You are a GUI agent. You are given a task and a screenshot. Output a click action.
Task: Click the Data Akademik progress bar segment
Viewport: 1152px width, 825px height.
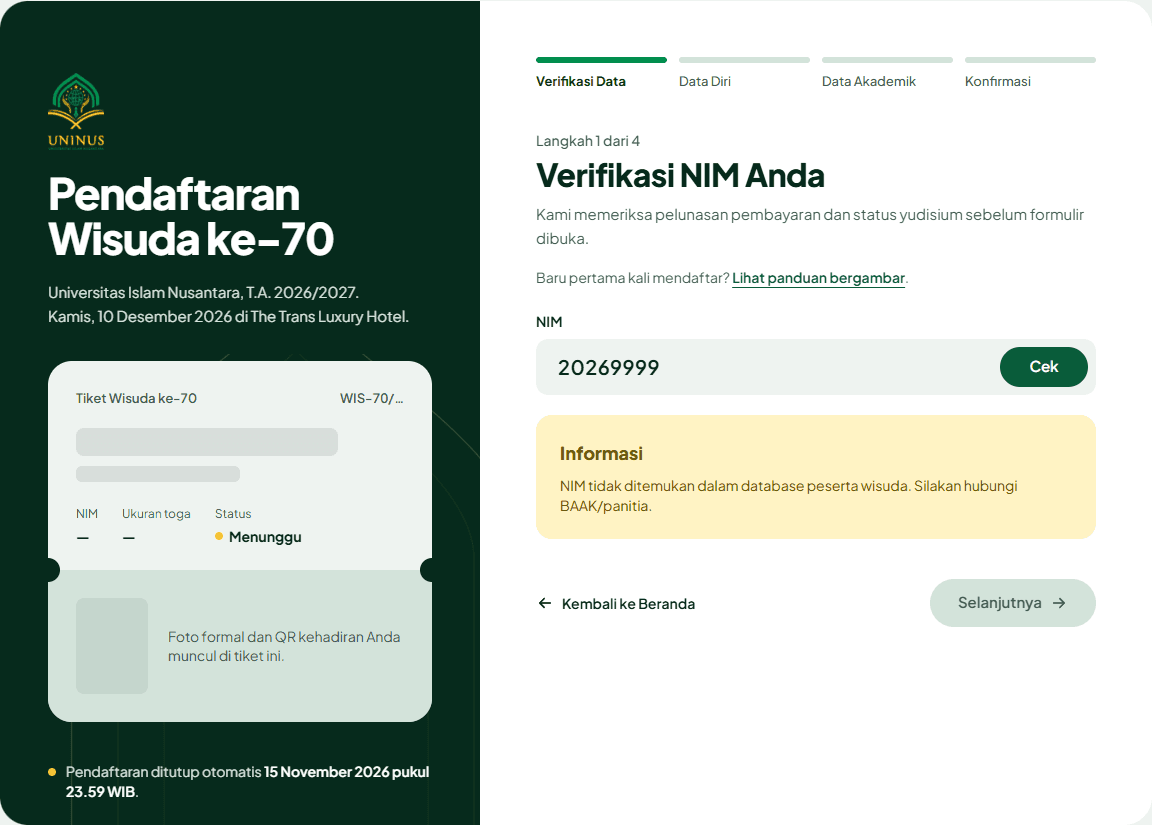coord(888,60)
